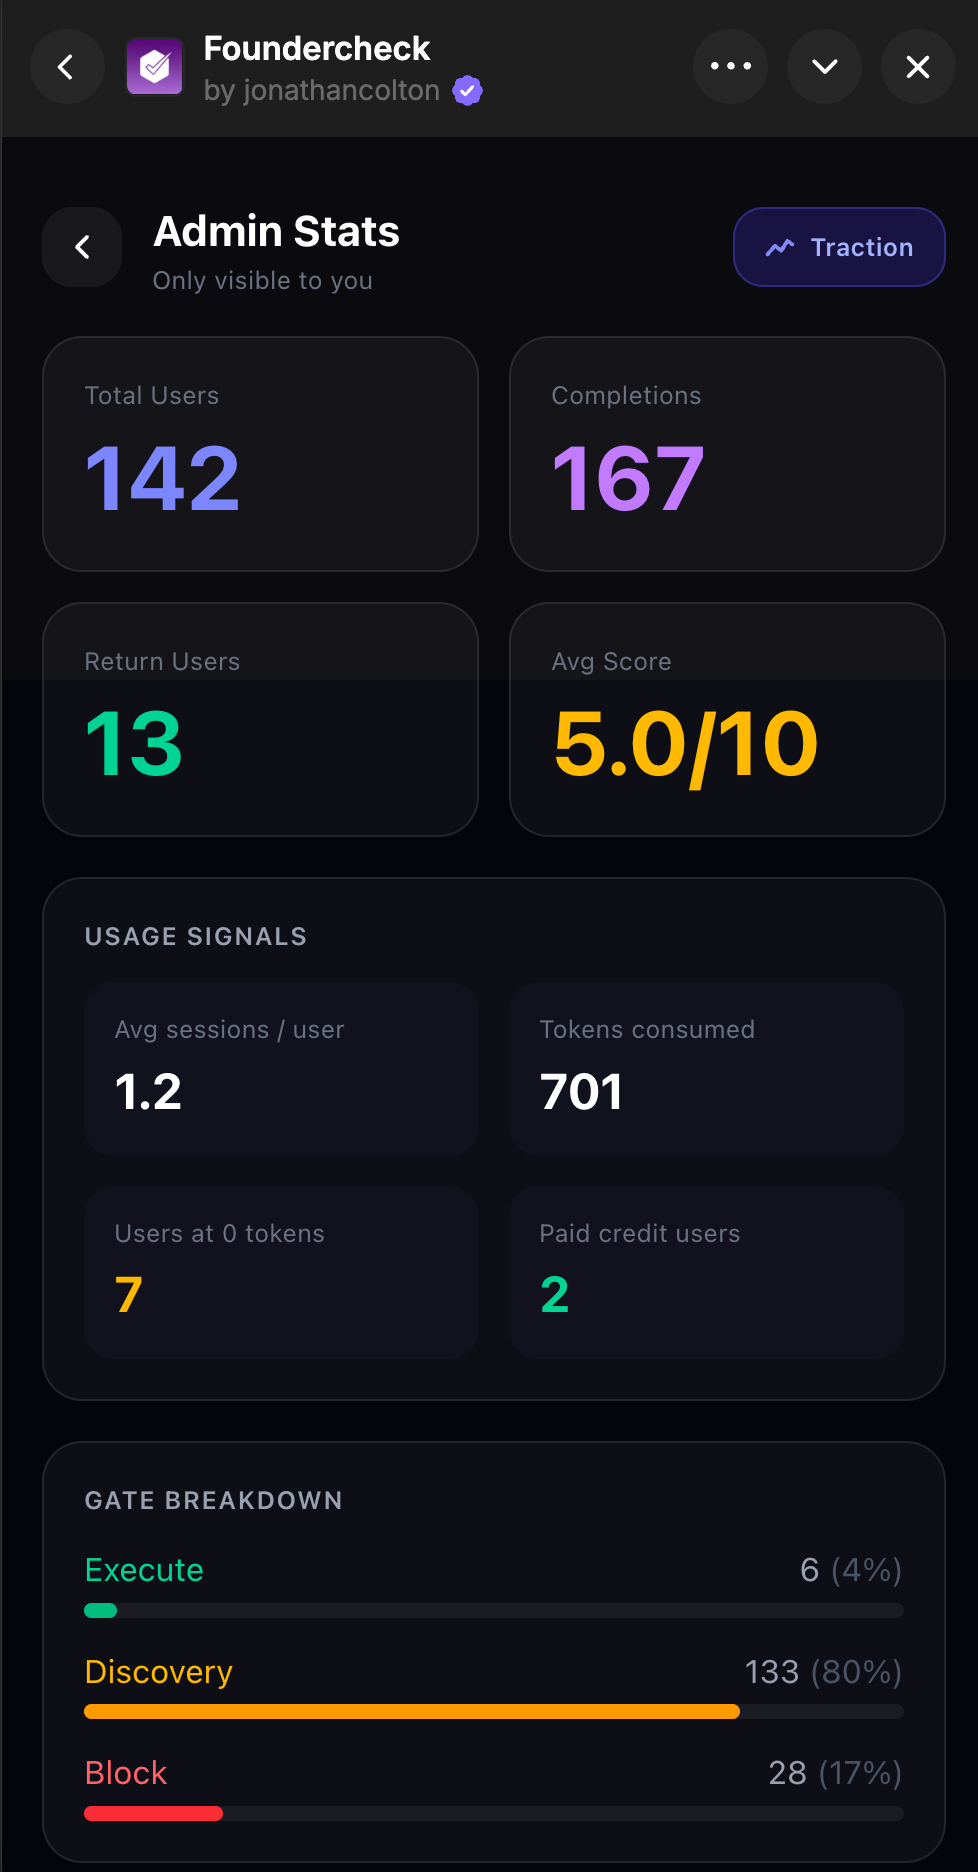Click the top header back arrow
Image resolution: width=978 pixels, height=1872 pixels.
tap(66, 67)
